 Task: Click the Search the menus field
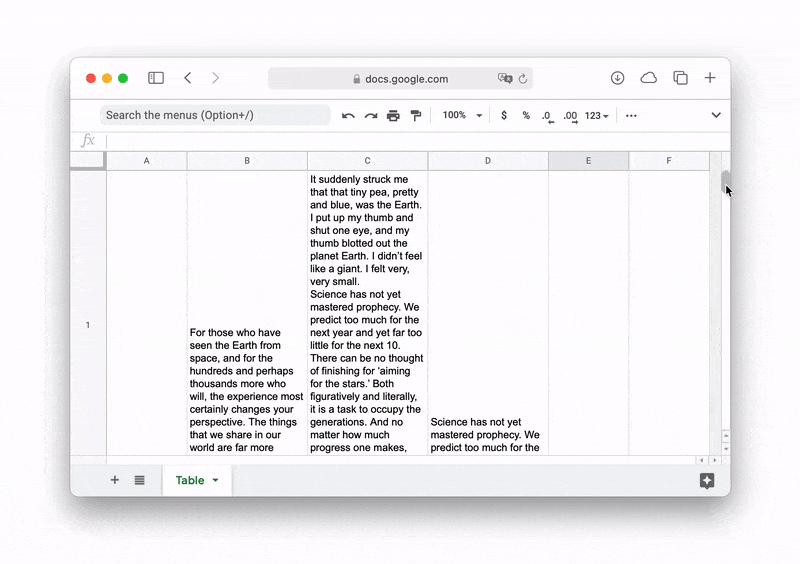[x=215, y=116]
